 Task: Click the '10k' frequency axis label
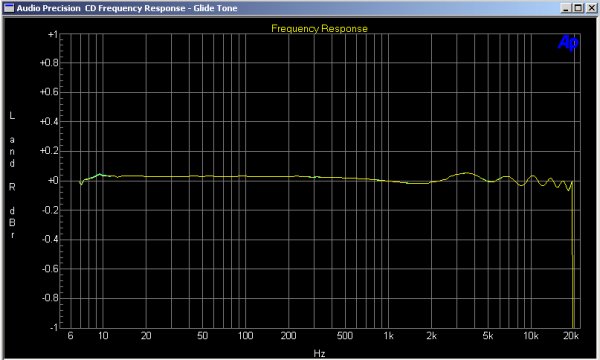coord(531,336)
